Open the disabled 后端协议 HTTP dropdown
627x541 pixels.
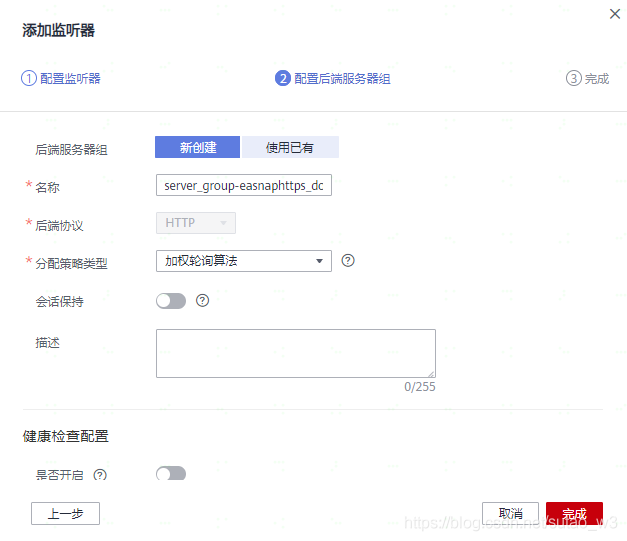[196, 223]
